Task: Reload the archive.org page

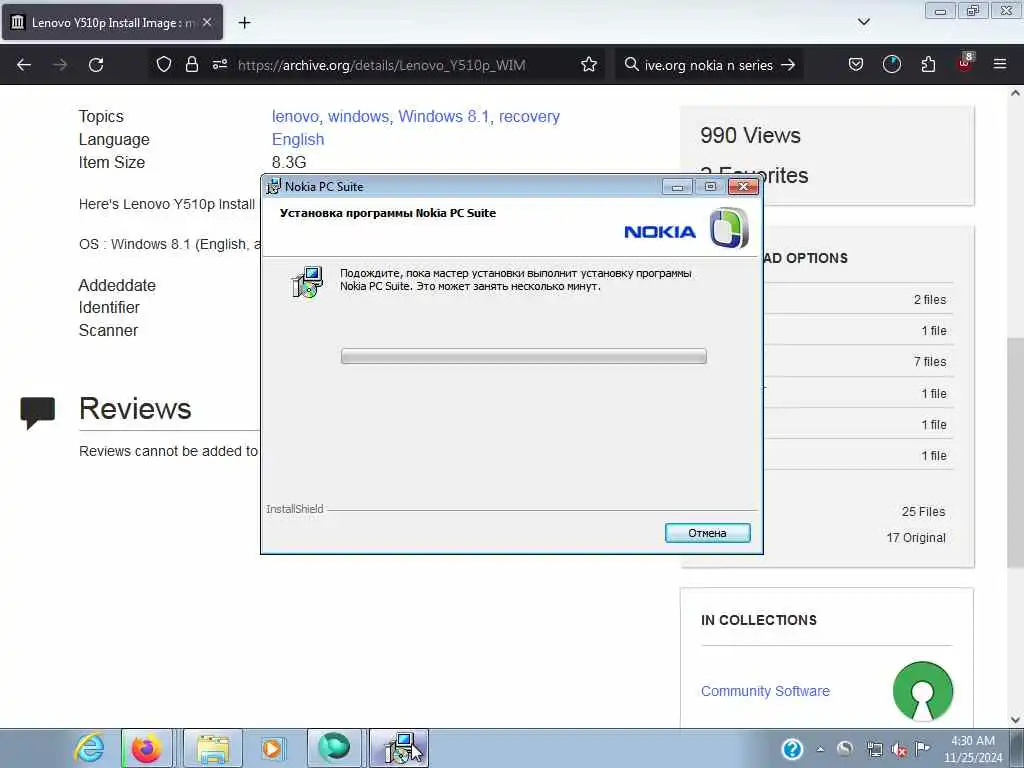Action: click(x=96, y=65)
